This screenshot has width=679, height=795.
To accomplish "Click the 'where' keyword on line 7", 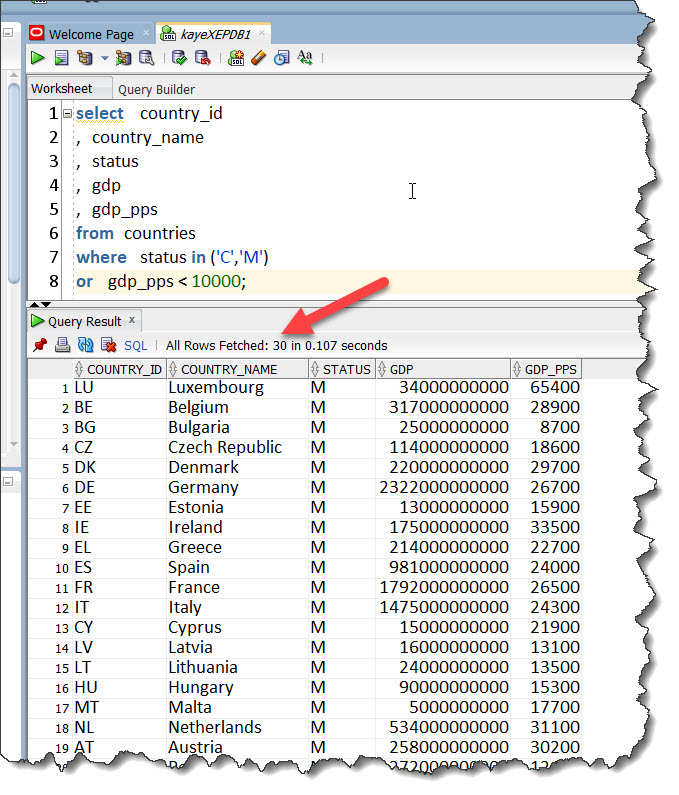I will (x=101, y=258).
